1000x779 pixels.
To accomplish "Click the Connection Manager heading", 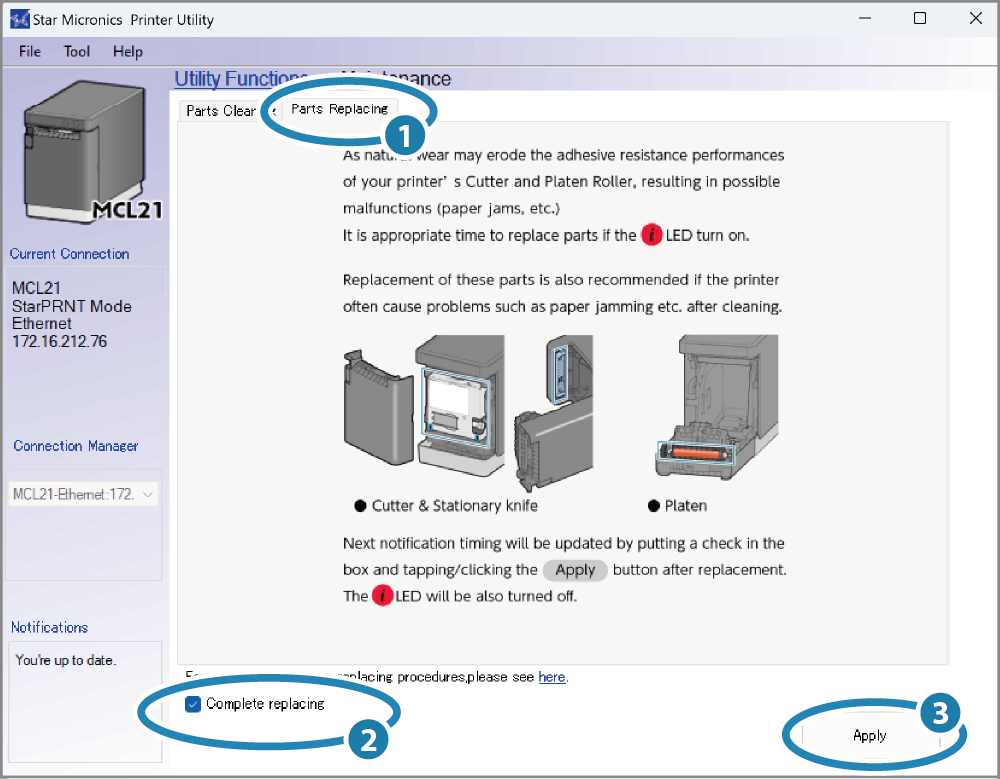I will 75,446.
